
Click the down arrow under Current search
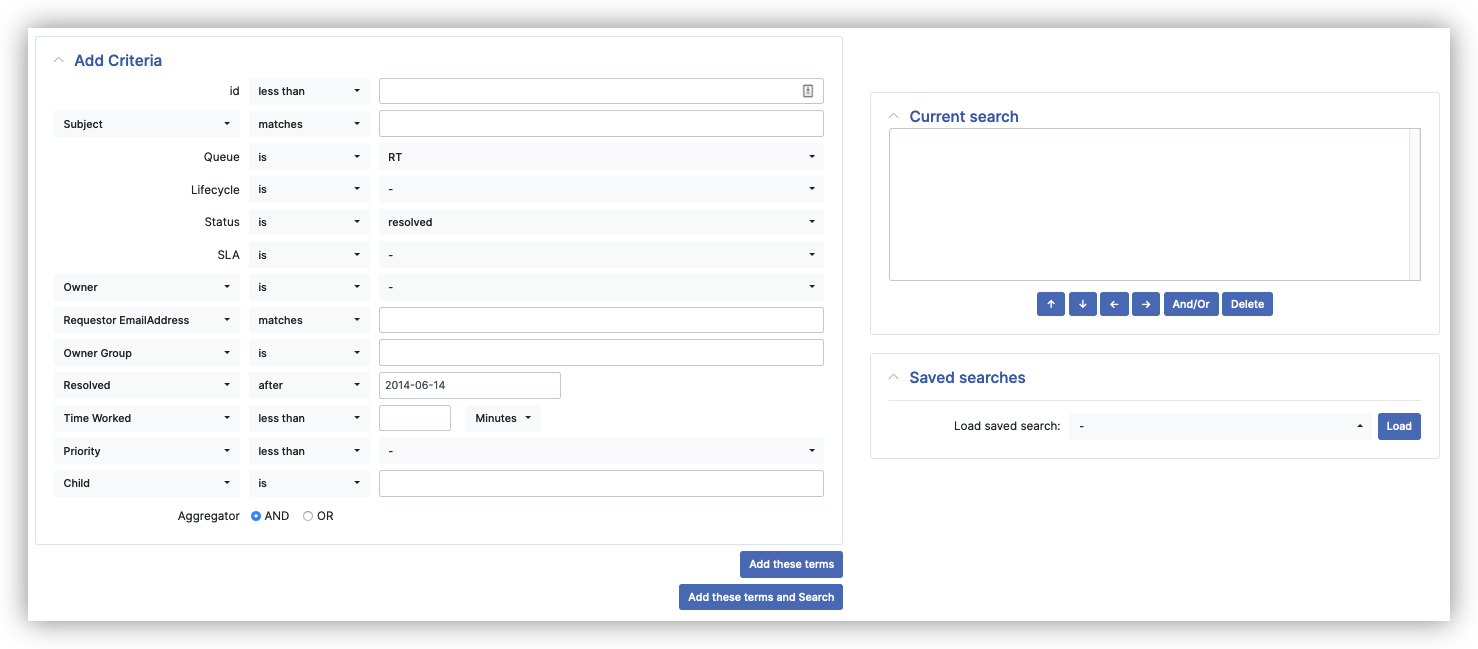[1082, 303]
